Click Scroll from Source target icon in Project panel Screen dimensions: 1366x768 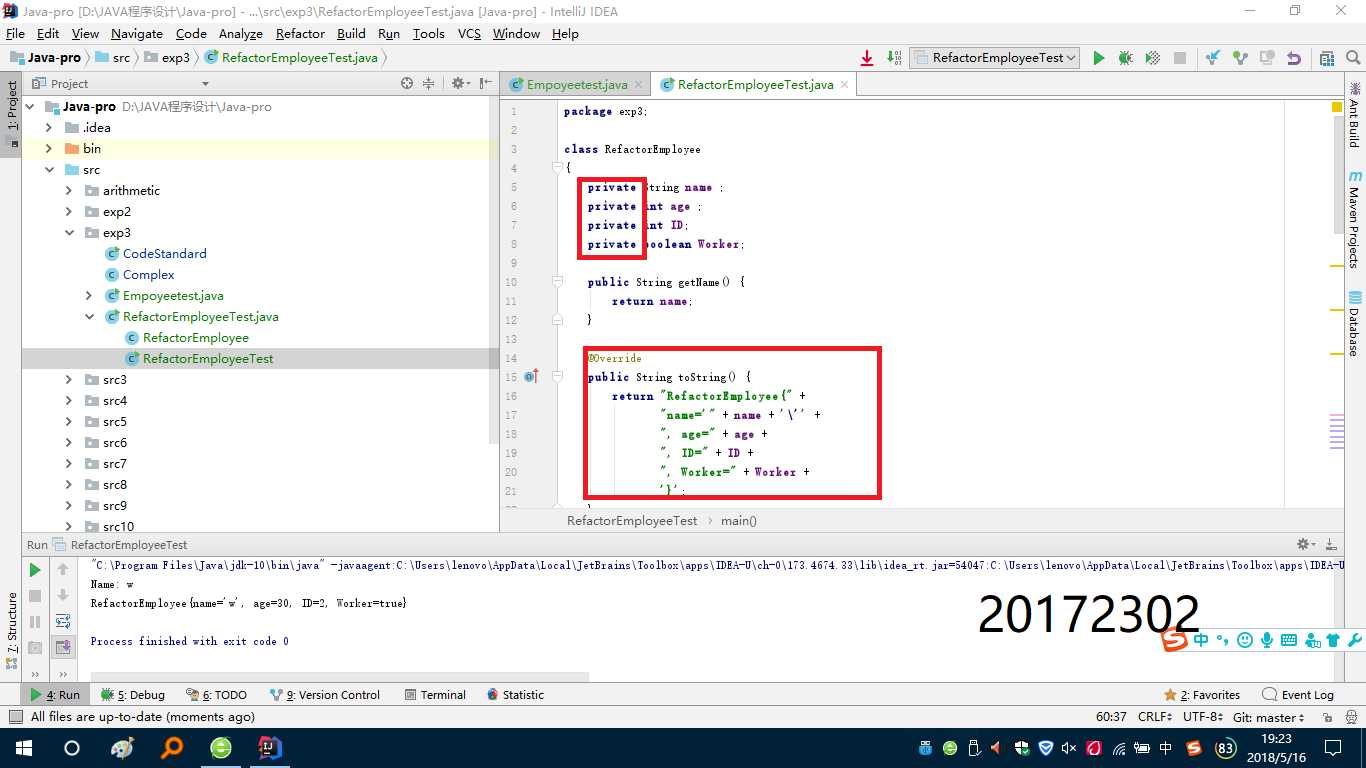coord(407,84)
